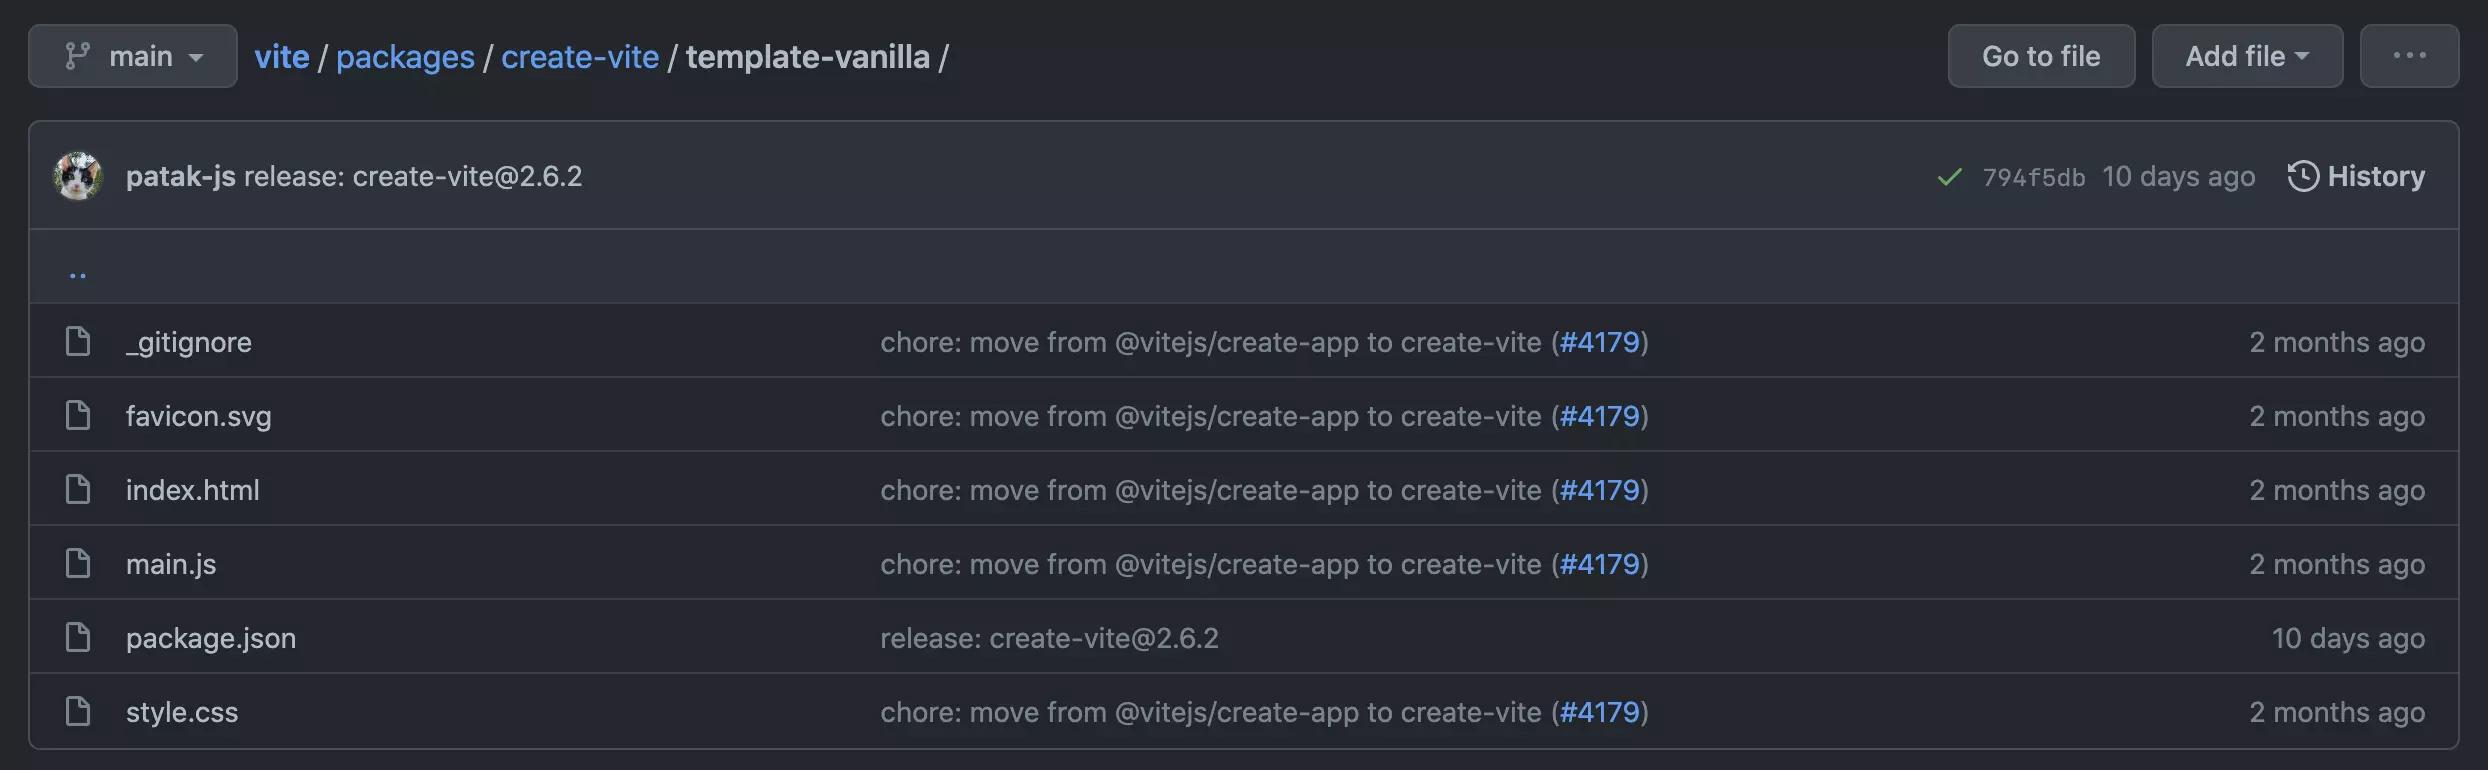Navigate to create-vite breadcrumb
Screen dimensions: 2488x770
580,57
